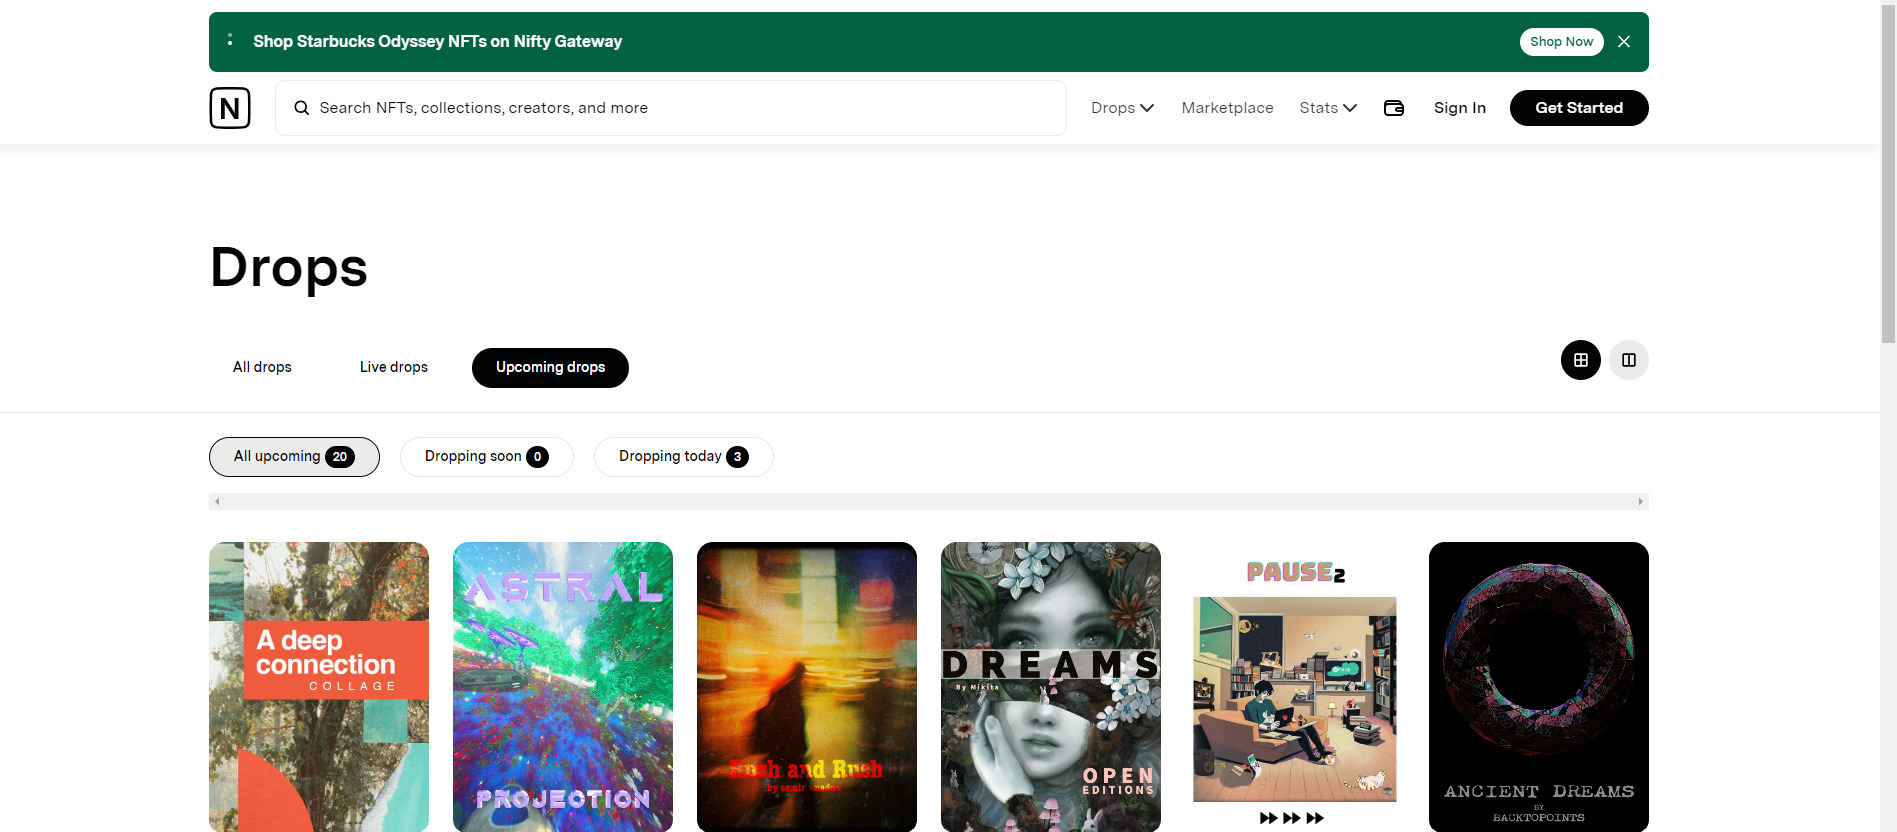Click left arrow of horizontal scrollbar

[217, 502]
